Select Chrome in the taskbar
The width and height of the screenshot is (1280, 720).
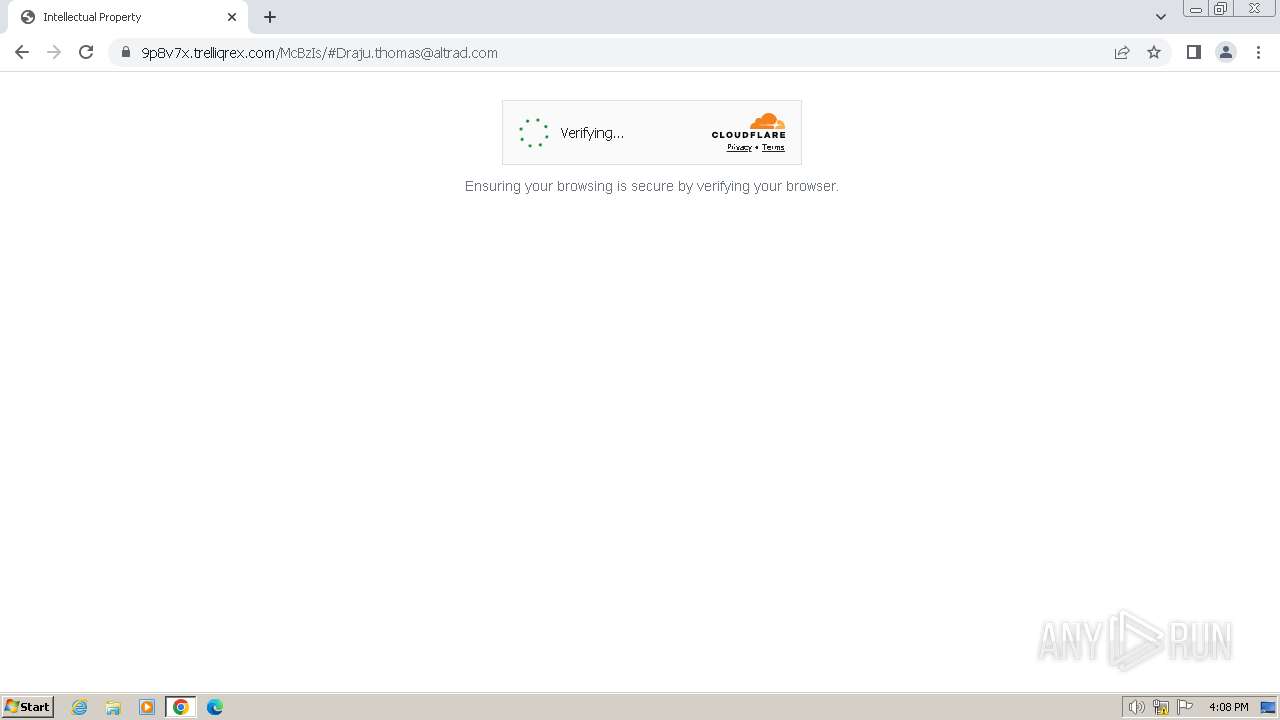[180, 707]
